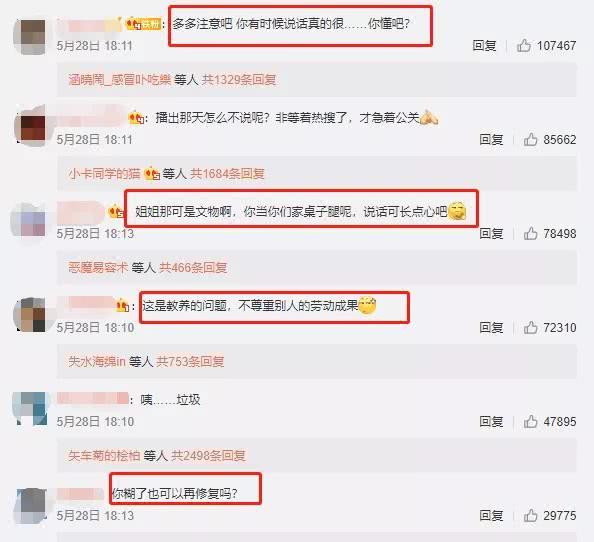Image resolution: width=594 pixels, height=542 pixels.
Task: Open the first commenter's avatar
Action: [x=30, y=36]
